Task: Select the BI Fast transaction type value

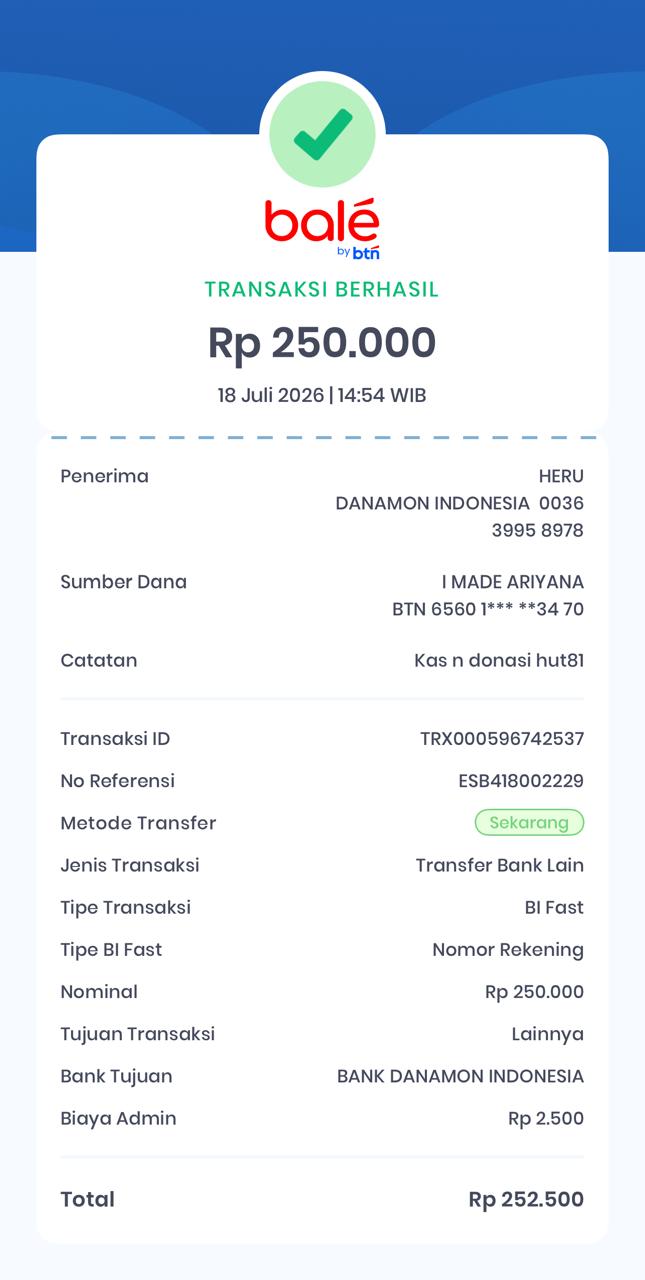Action: [x=554, y=908]
